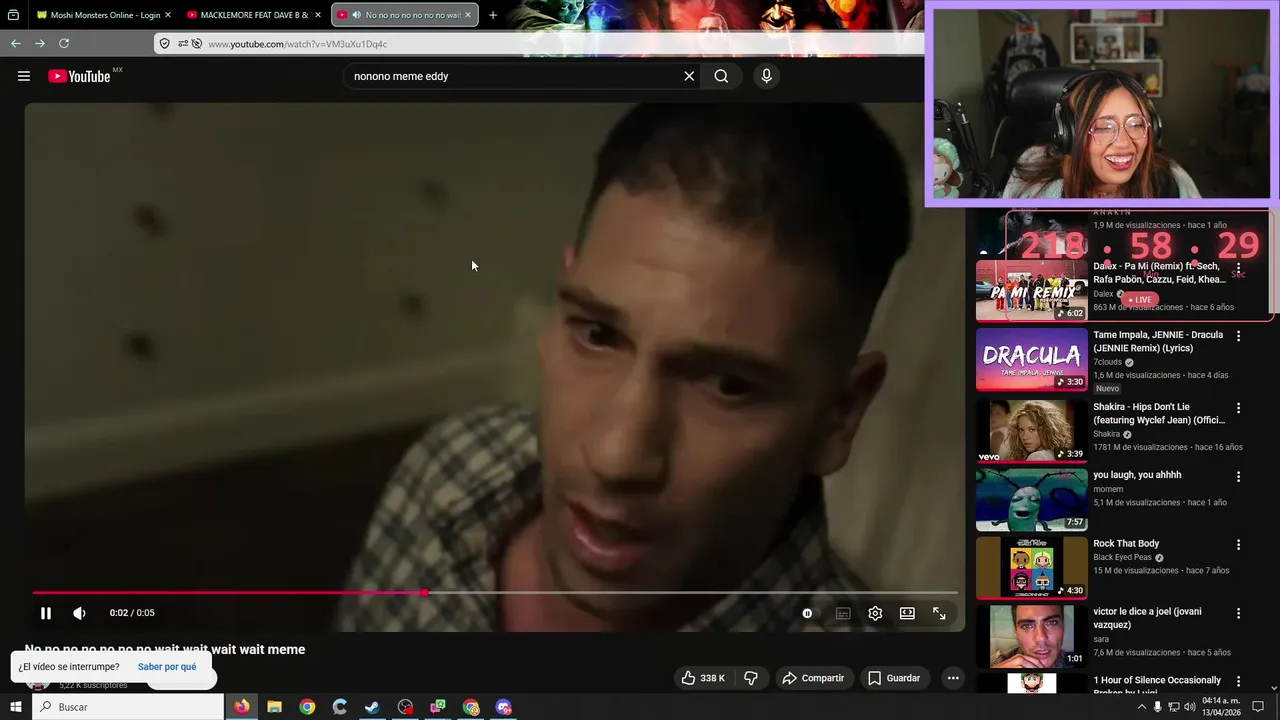Go to the YouTube home logo
Screen dimensions: 1280x720
(79, 76)
